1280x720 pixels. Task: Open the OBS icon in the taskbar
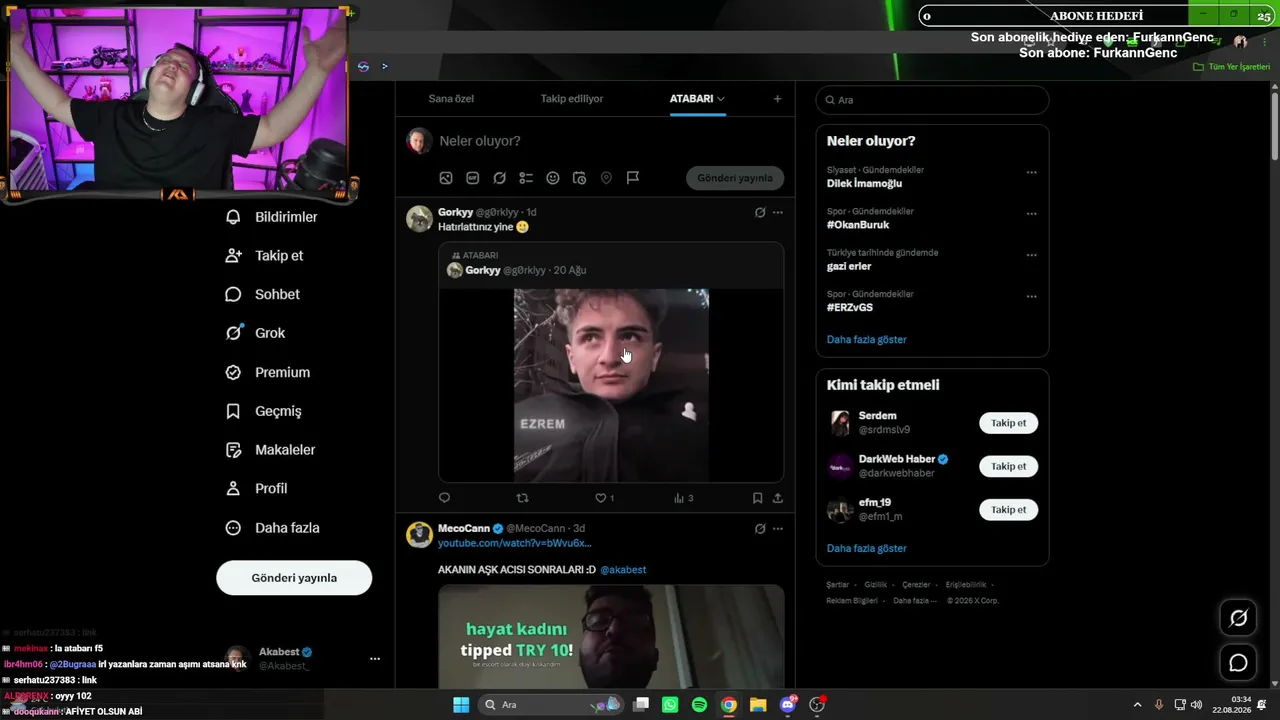[817, 705]
